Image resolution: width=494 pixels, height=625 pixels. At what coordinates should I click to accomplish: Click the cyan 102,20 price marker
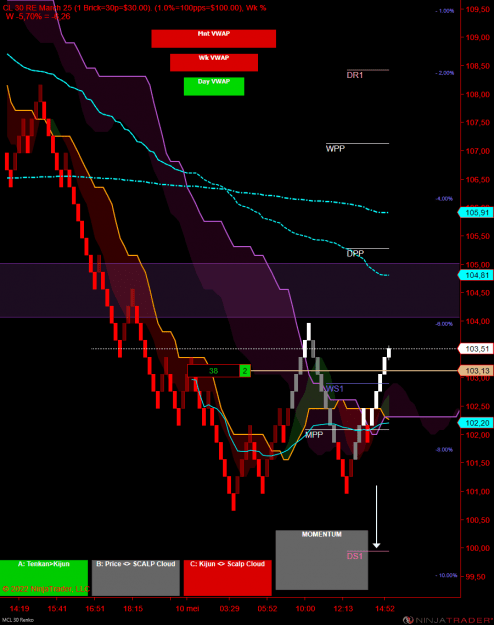coord(476,423)
